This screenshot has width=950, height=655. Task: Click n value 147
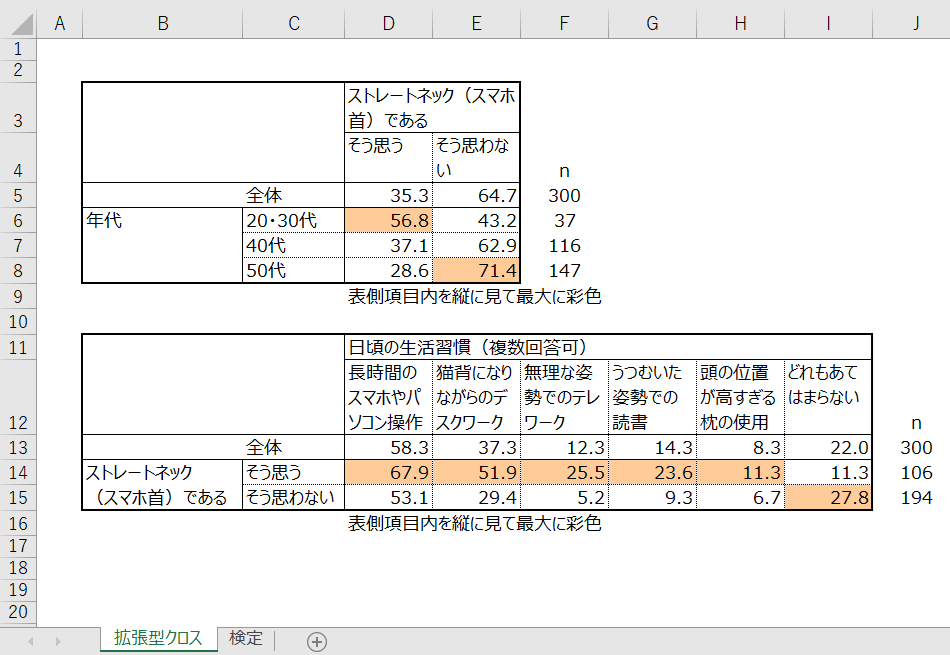(x=564, y=270)
